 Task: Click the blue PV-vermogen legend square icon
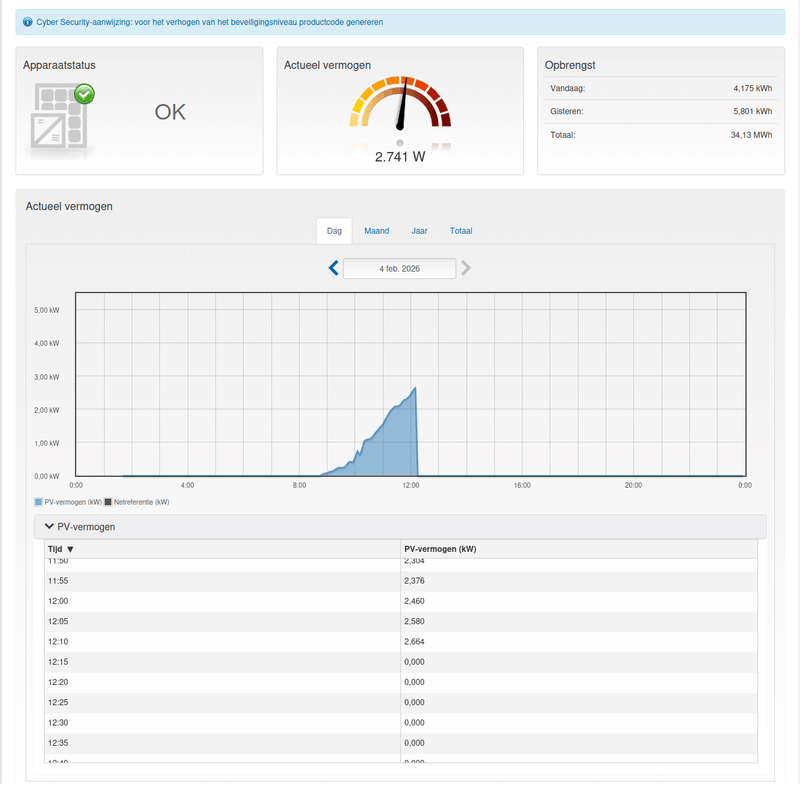pos(40,501)
